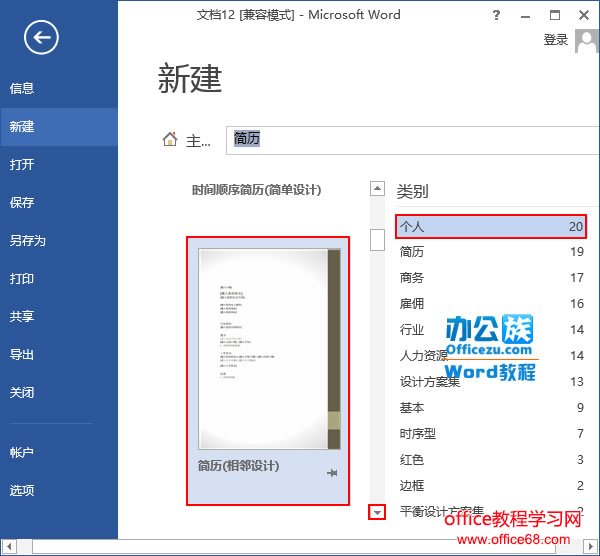Open 选项 settings
This screenshot has height=556, width=600.
coord(59,490)
